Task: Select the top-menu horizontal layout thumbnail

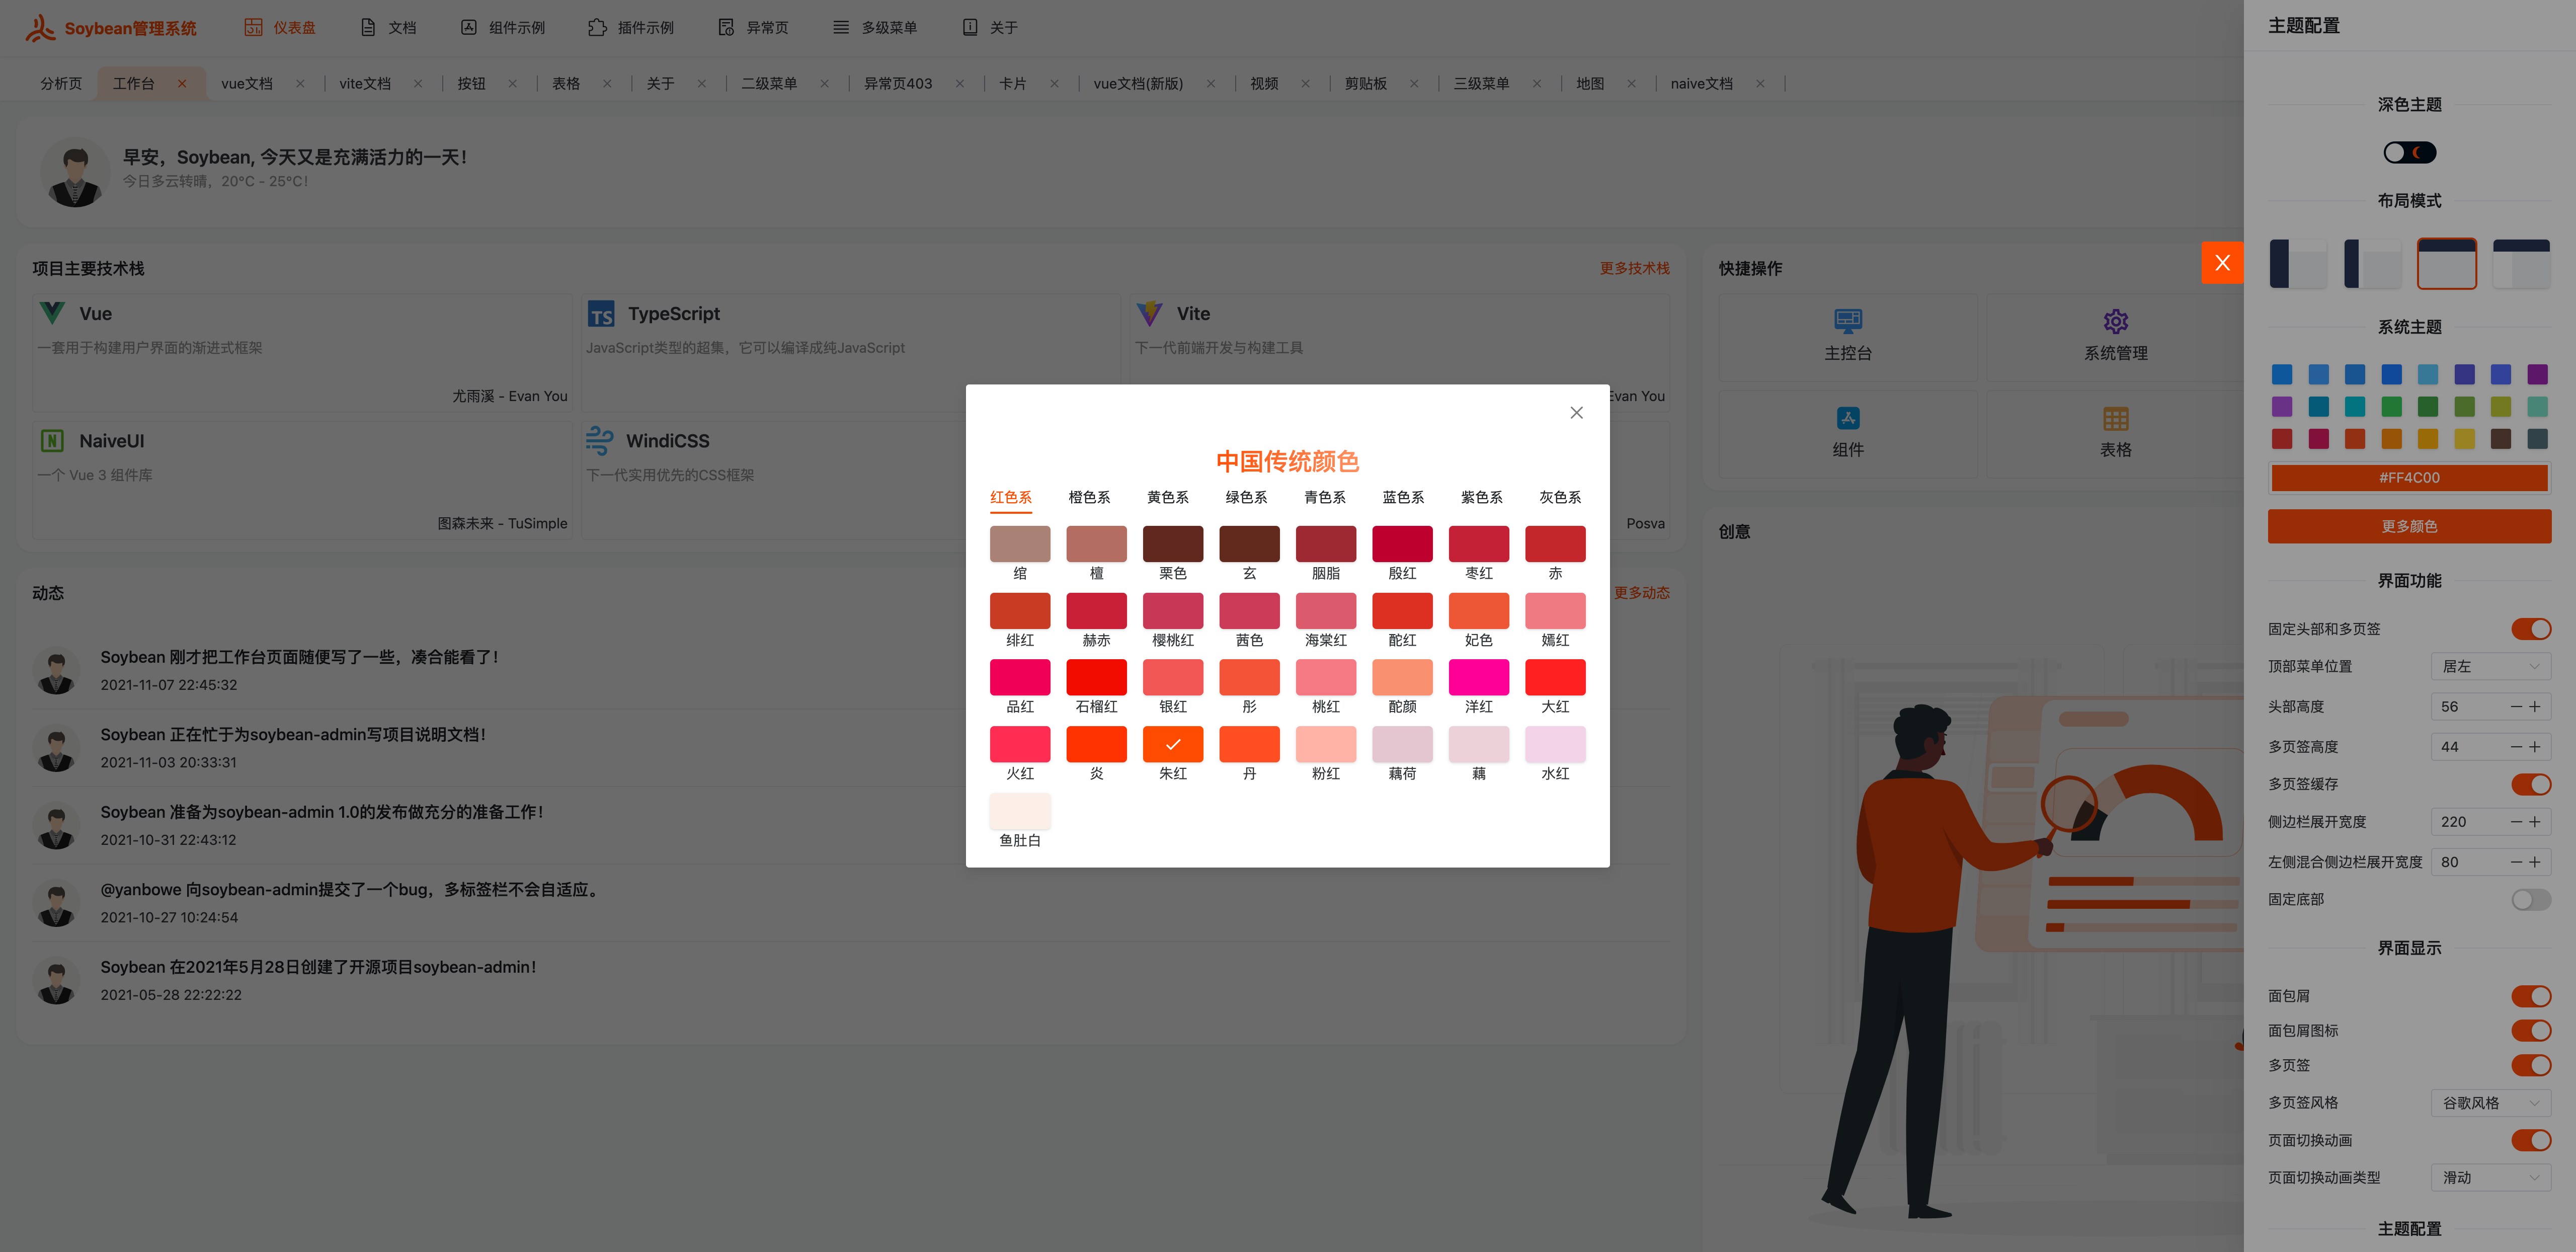Action: (2446, 263)
